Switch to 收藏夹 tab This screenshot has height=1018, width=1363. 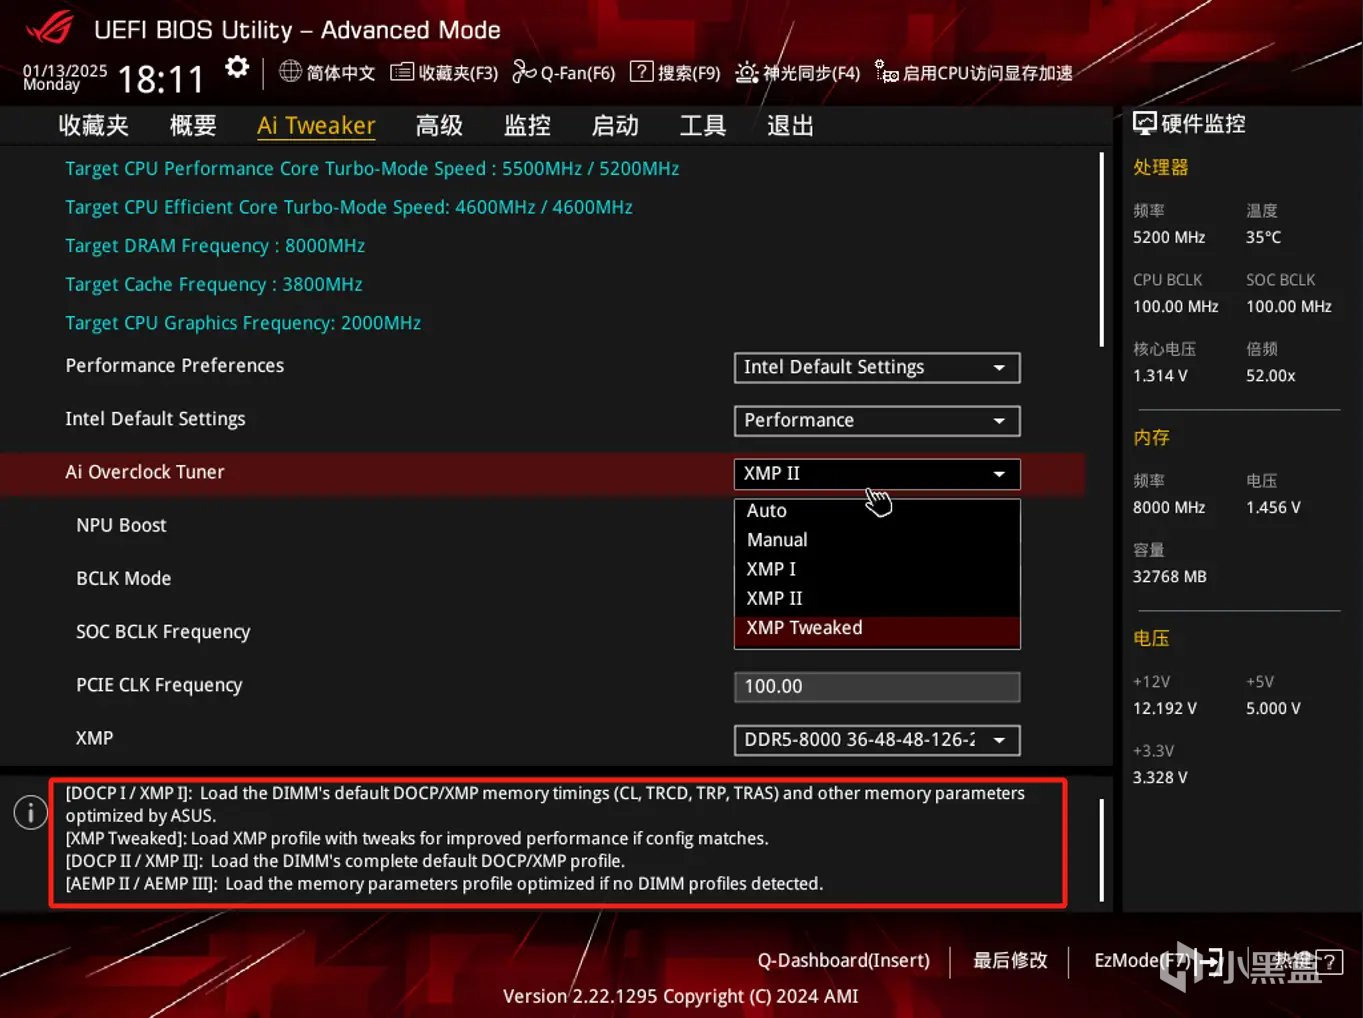tap(94, 126)
